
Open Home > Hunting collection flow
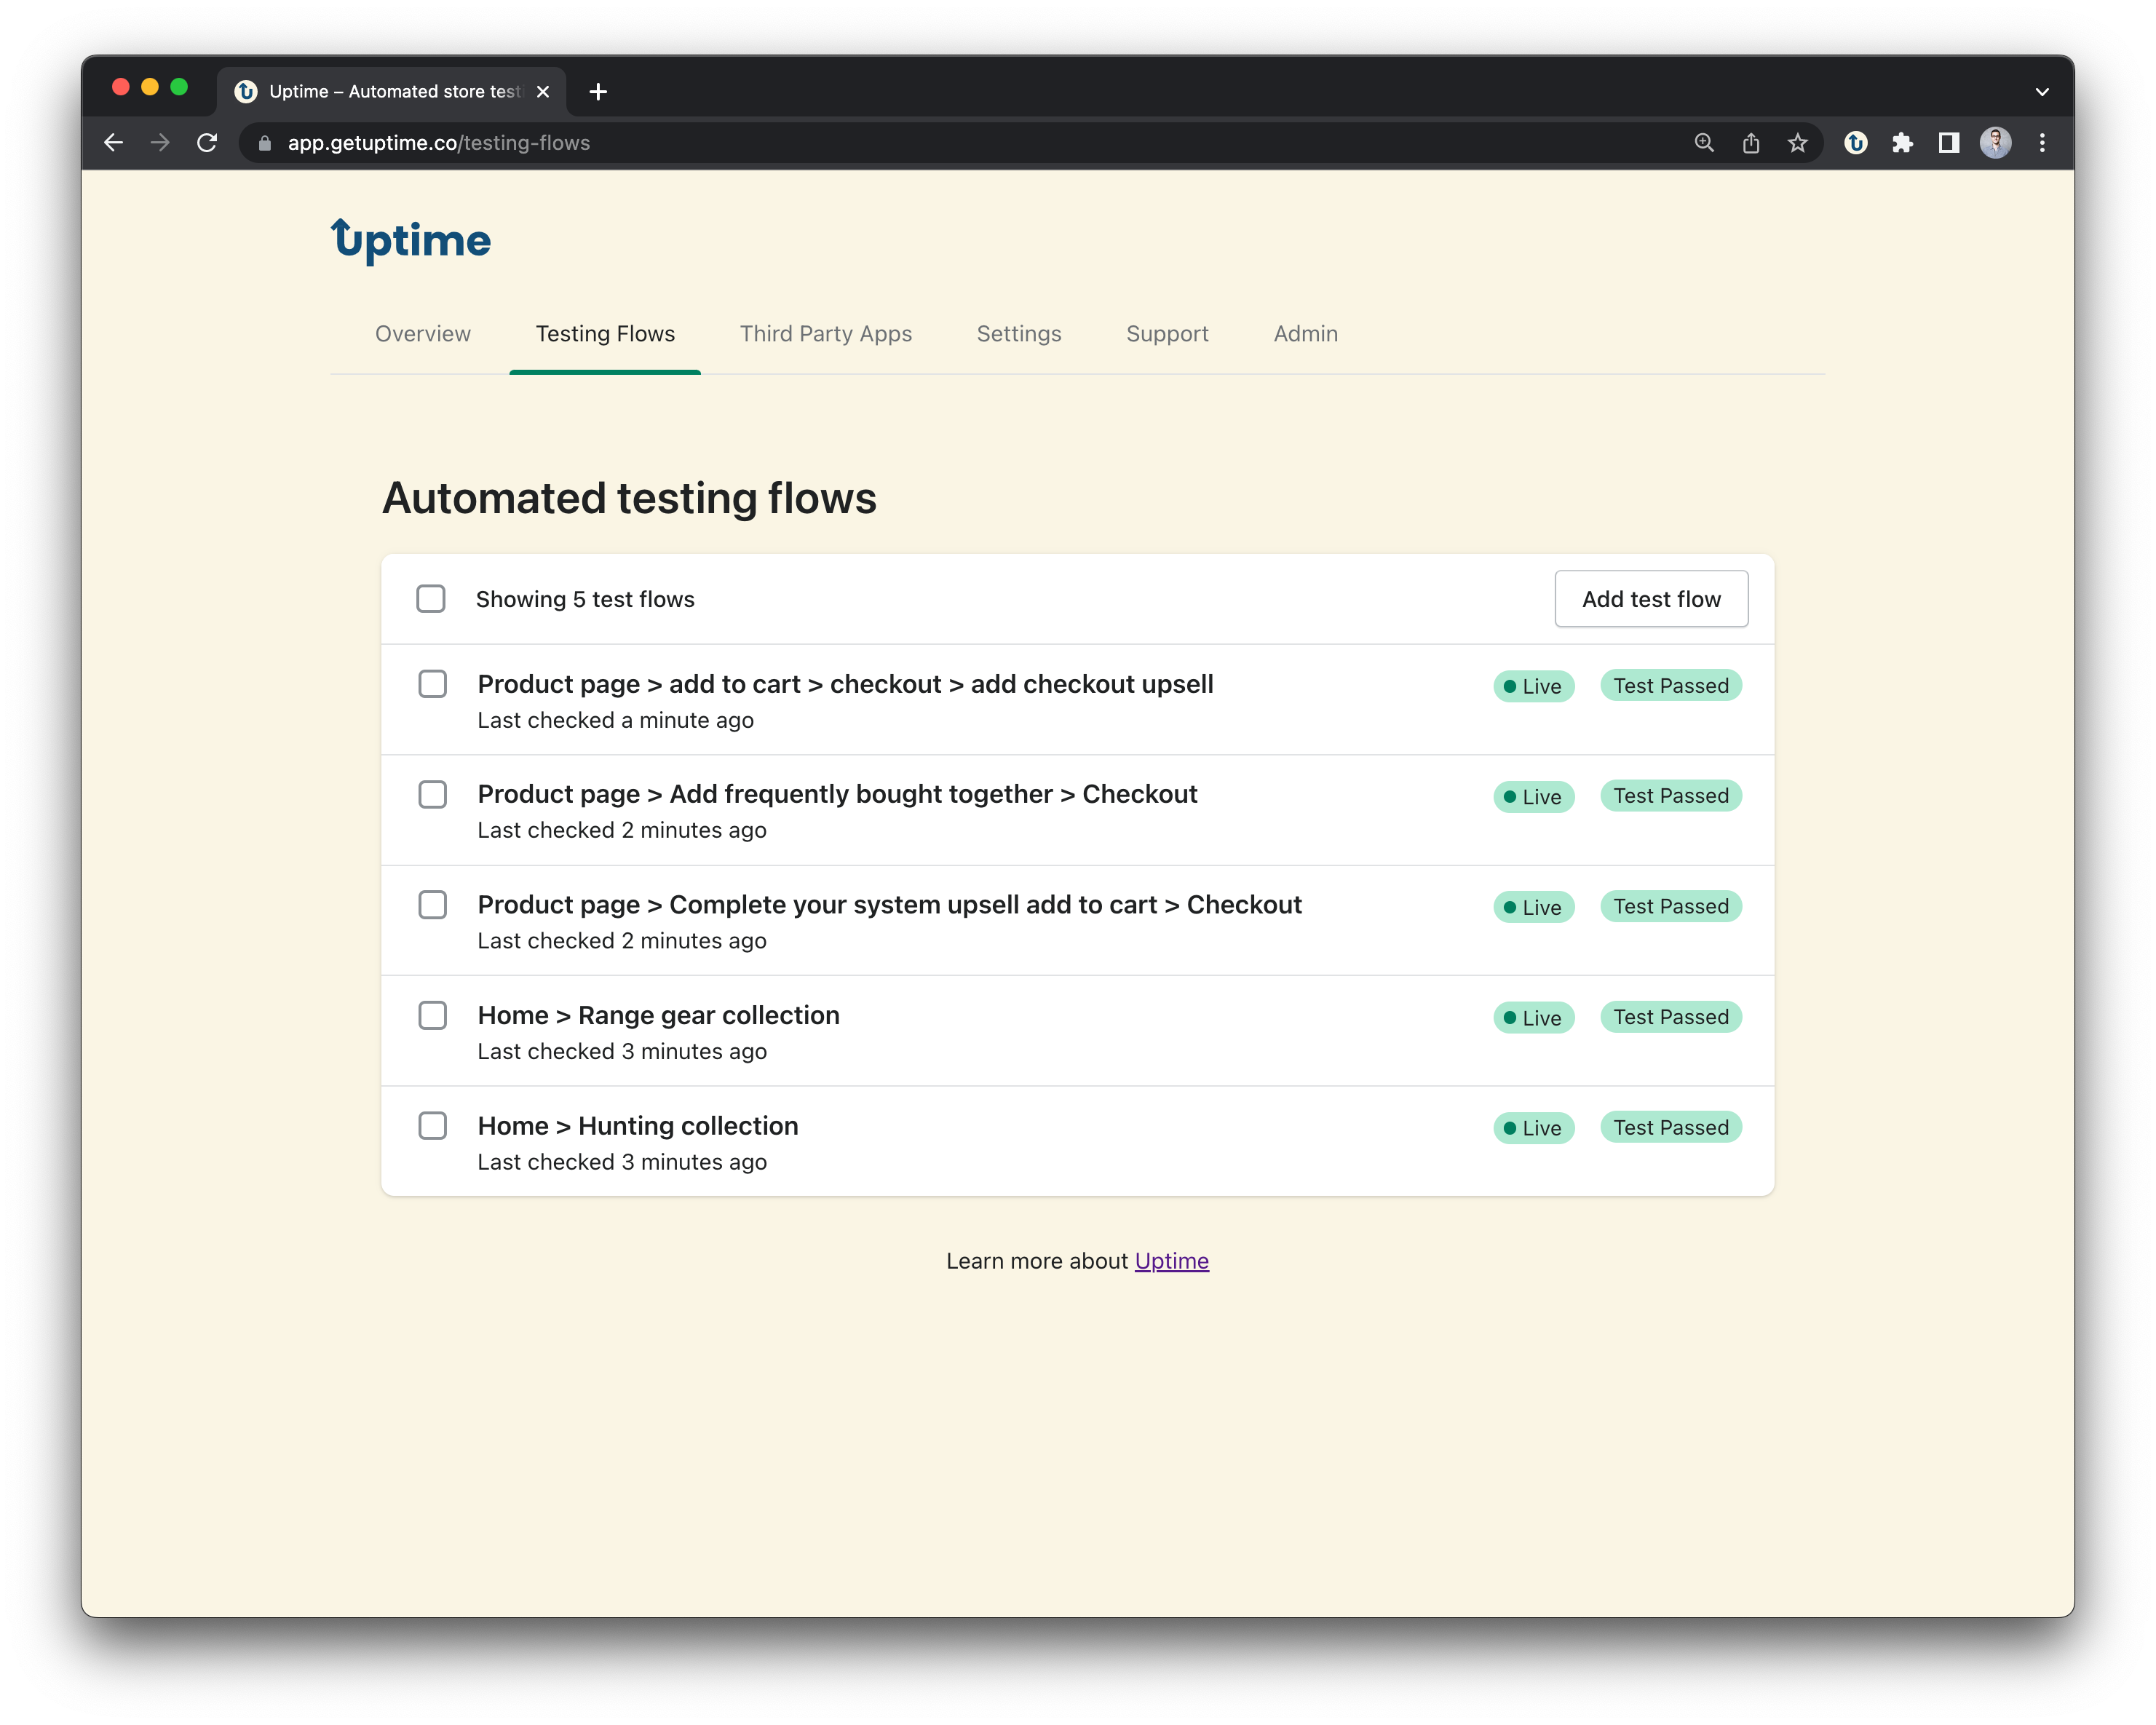(x=638, y=1126)
